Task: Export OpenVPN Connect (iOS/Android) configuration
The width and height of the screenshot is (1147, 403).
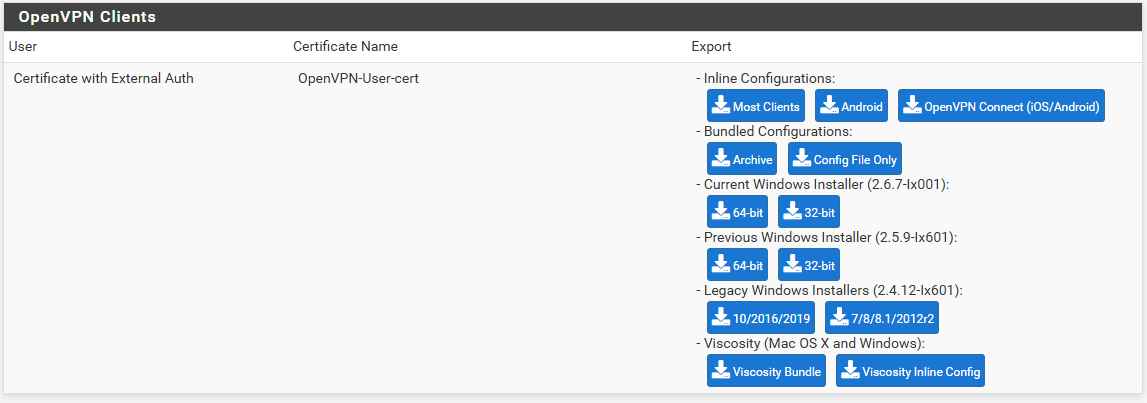Action: (x=1001, y=106)
